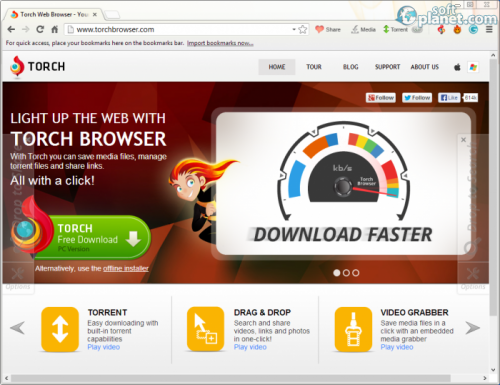Open the Media grabber toolbar button
Viewport: 500px width, 385px height.
[x=363, y=29]
